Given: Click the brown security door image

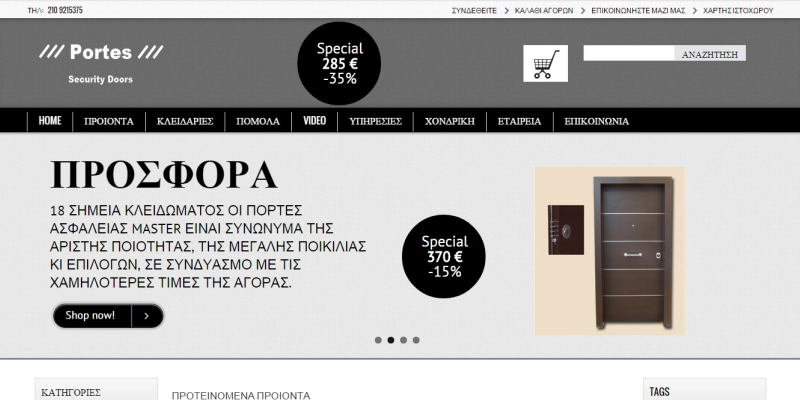Looking at the screenshot, I should tap(610, 251).
